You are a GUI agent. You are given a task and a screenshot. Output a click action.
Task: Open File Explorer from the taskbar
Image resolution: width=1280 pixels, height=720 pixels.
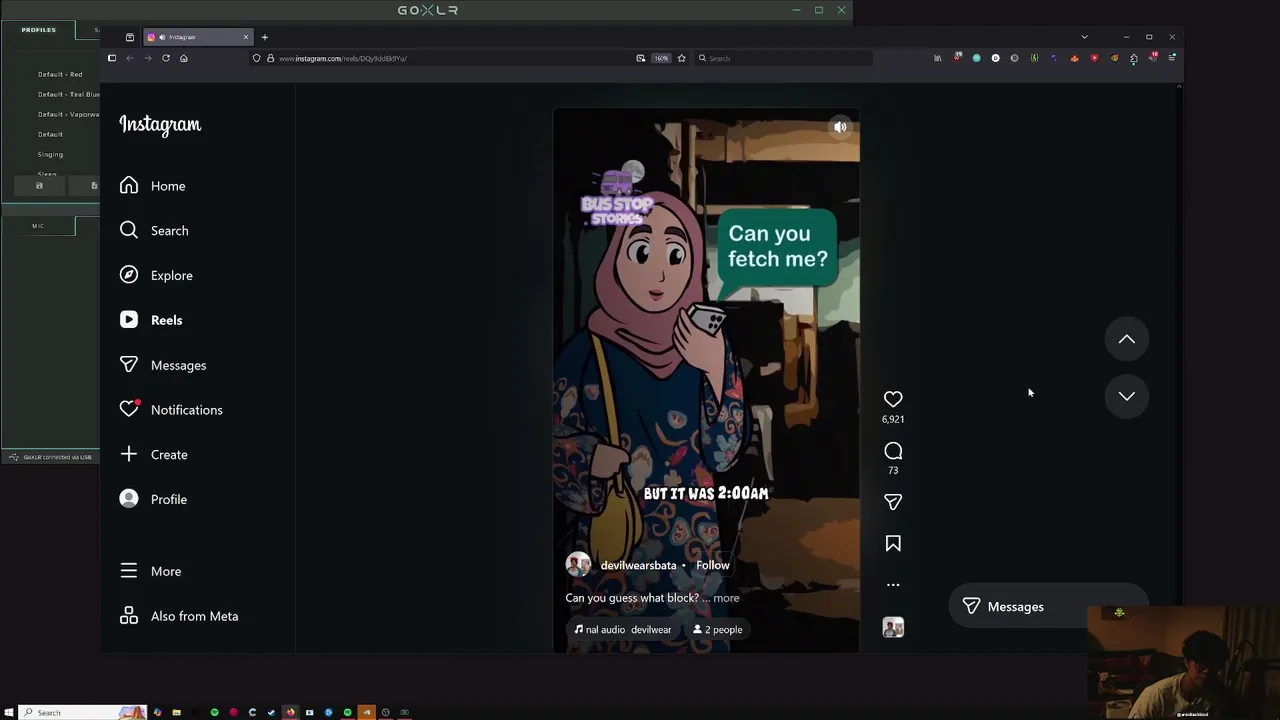176,712
